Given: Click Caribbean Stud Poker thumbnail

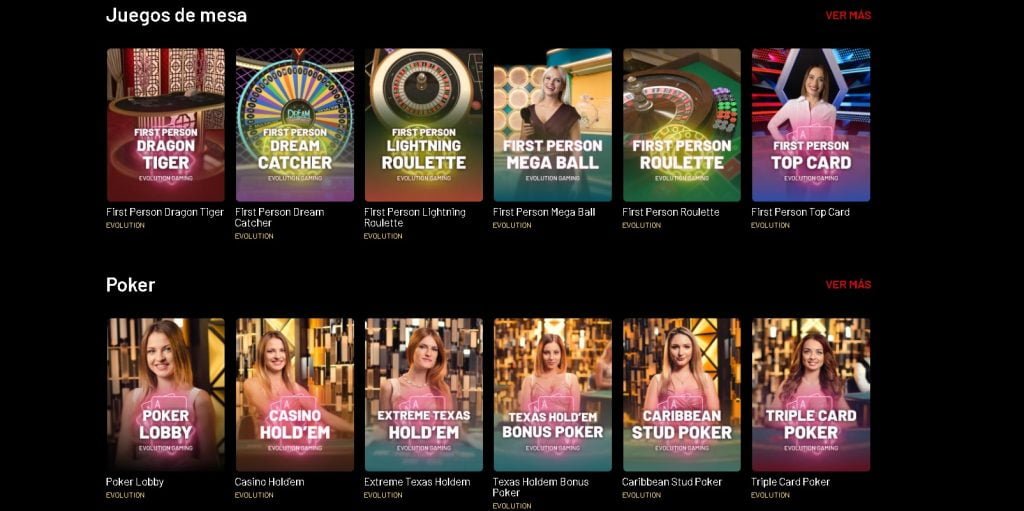Looking at the screenshot, I should [682, 395].
